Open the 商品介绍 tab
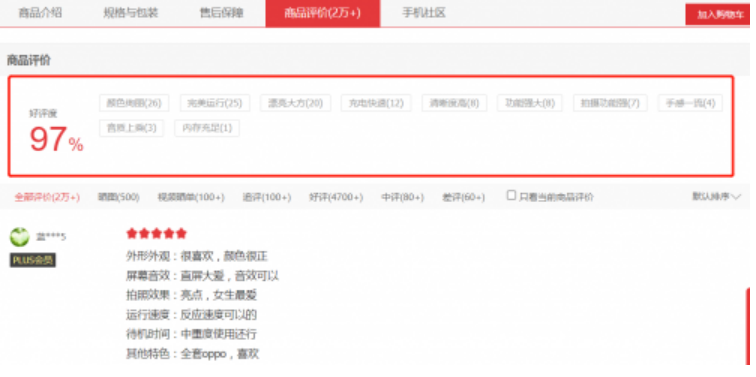 click(x=40, y=13)
